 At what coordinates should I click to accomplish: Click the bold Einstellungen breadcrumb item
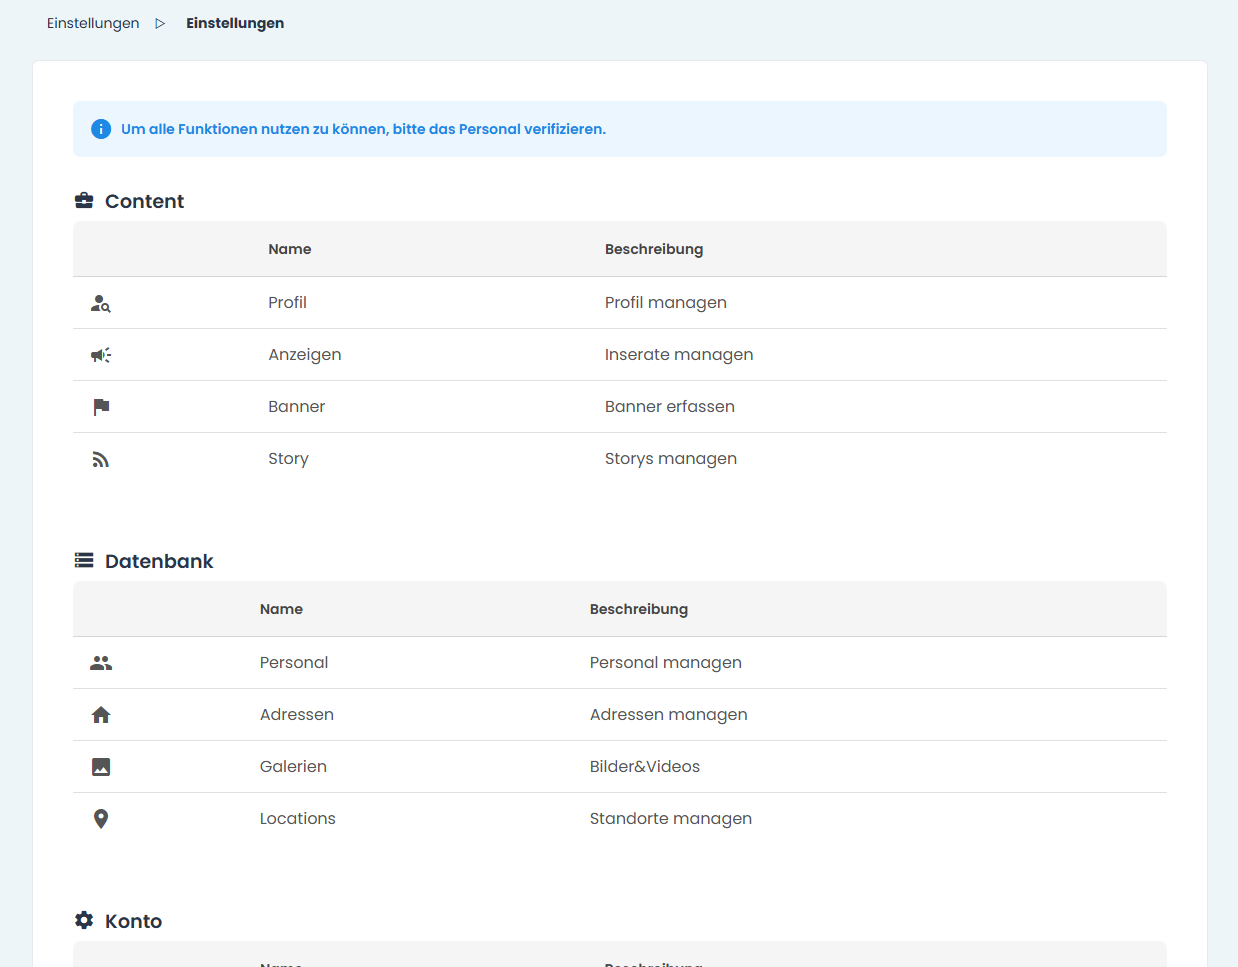click(x=235, y=23)
